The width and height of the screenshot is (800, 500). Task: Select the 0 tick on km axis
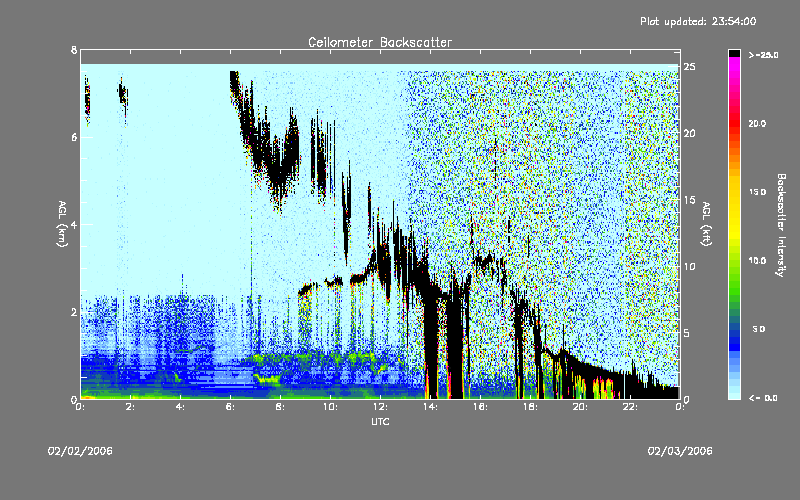(x=74, y=399)
